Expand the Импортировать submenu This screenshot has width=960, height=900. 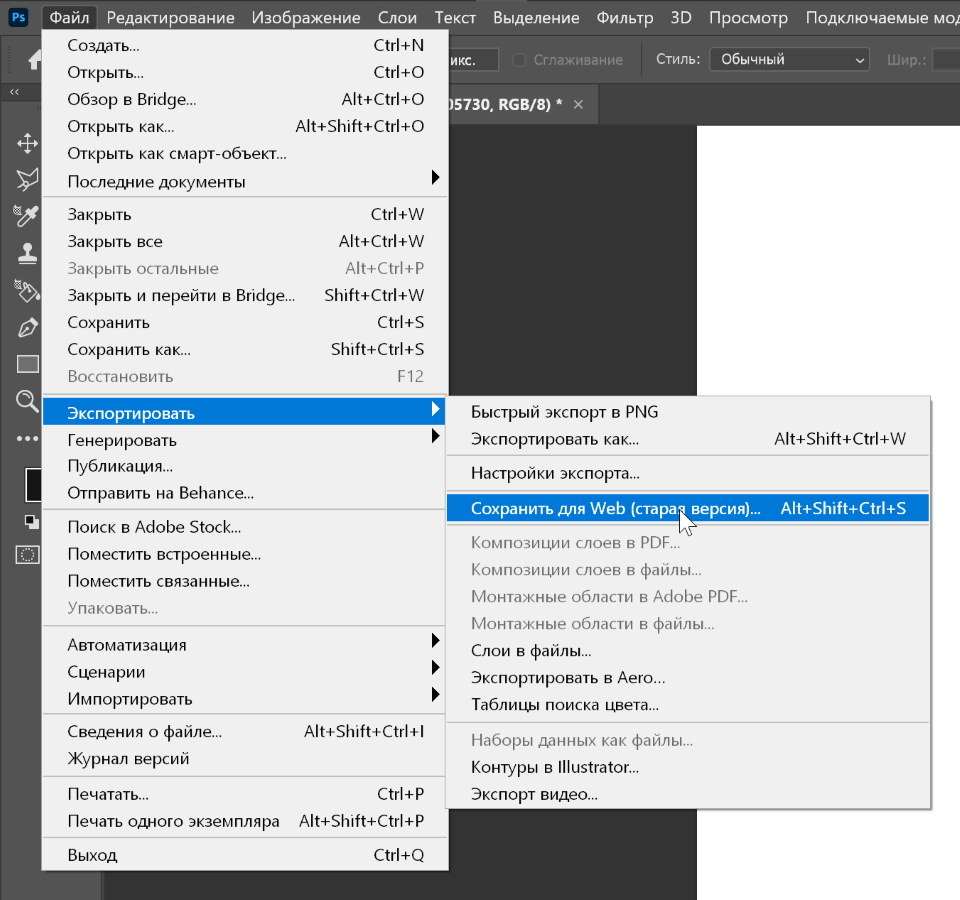coord(245,699)
